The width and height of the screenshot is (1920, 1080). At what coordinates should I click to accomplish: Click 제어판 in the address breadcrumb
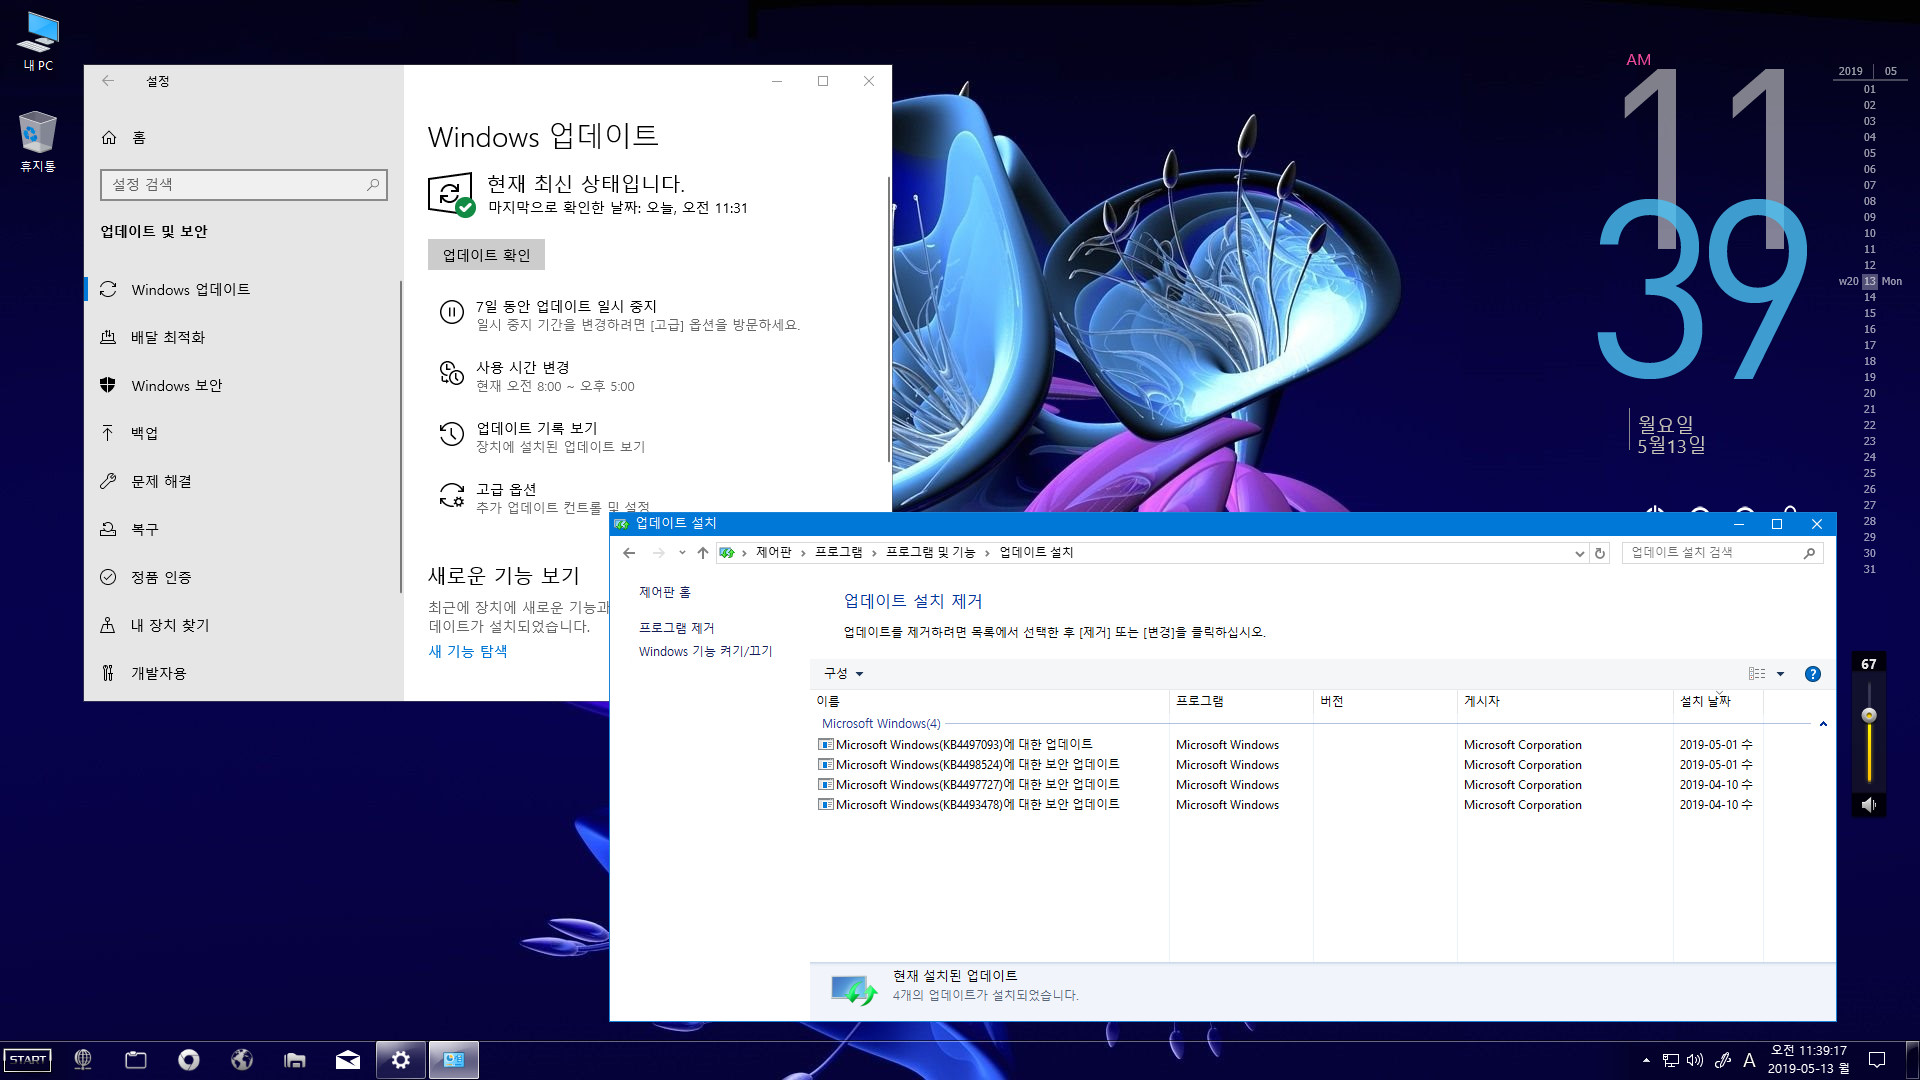coord(773,553)
